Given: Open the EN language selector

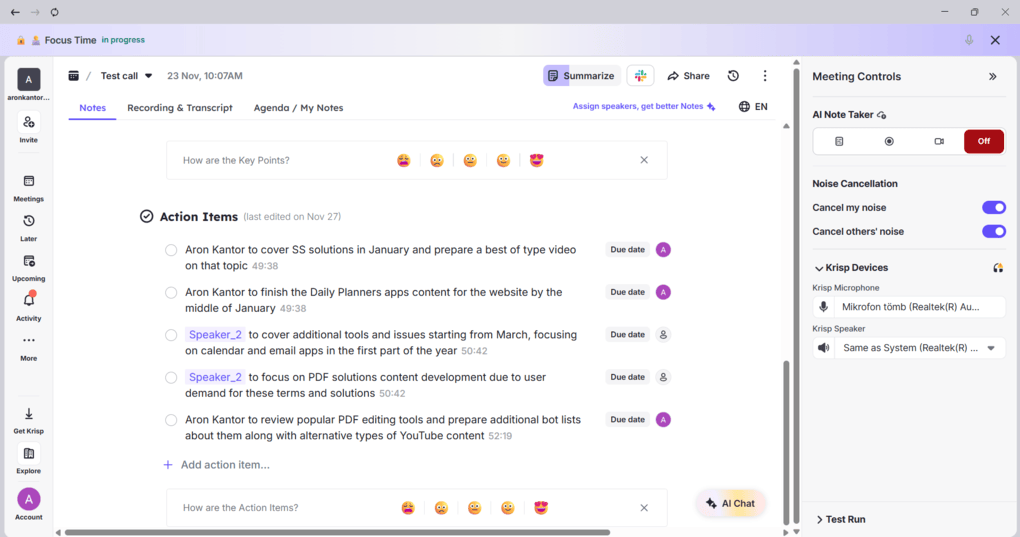Looking at the screenshot, I should tap(753, 107).
